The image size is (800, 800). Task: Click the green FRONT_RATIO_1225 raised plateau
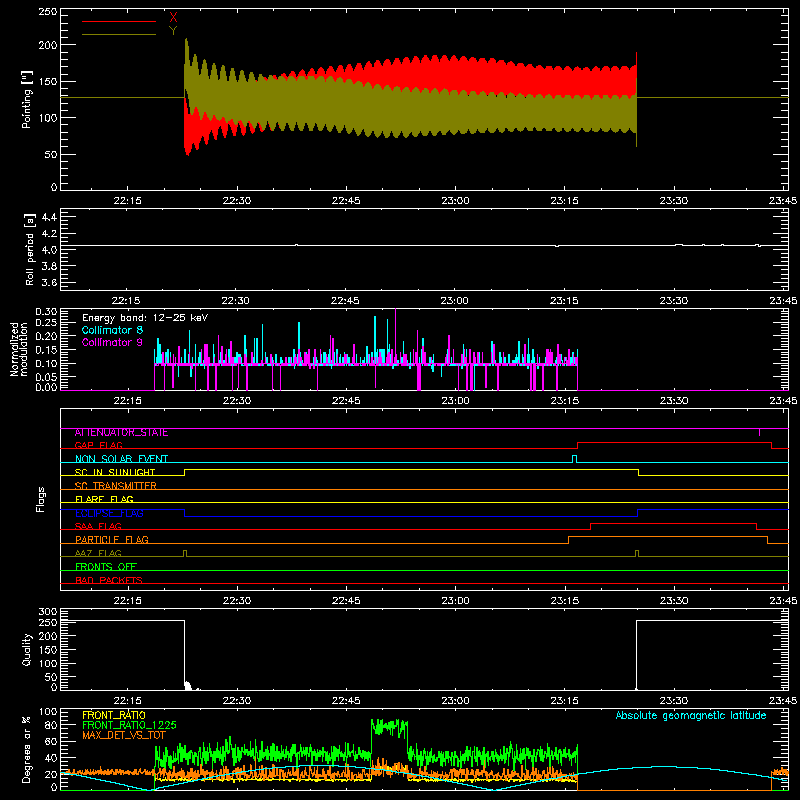tap(389, 727)
